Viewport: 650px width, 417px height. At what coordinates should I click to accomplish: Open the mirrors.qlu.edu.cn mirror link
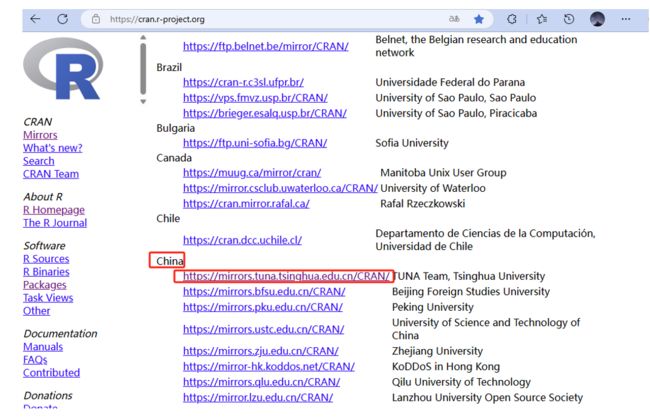click(262, 382)
